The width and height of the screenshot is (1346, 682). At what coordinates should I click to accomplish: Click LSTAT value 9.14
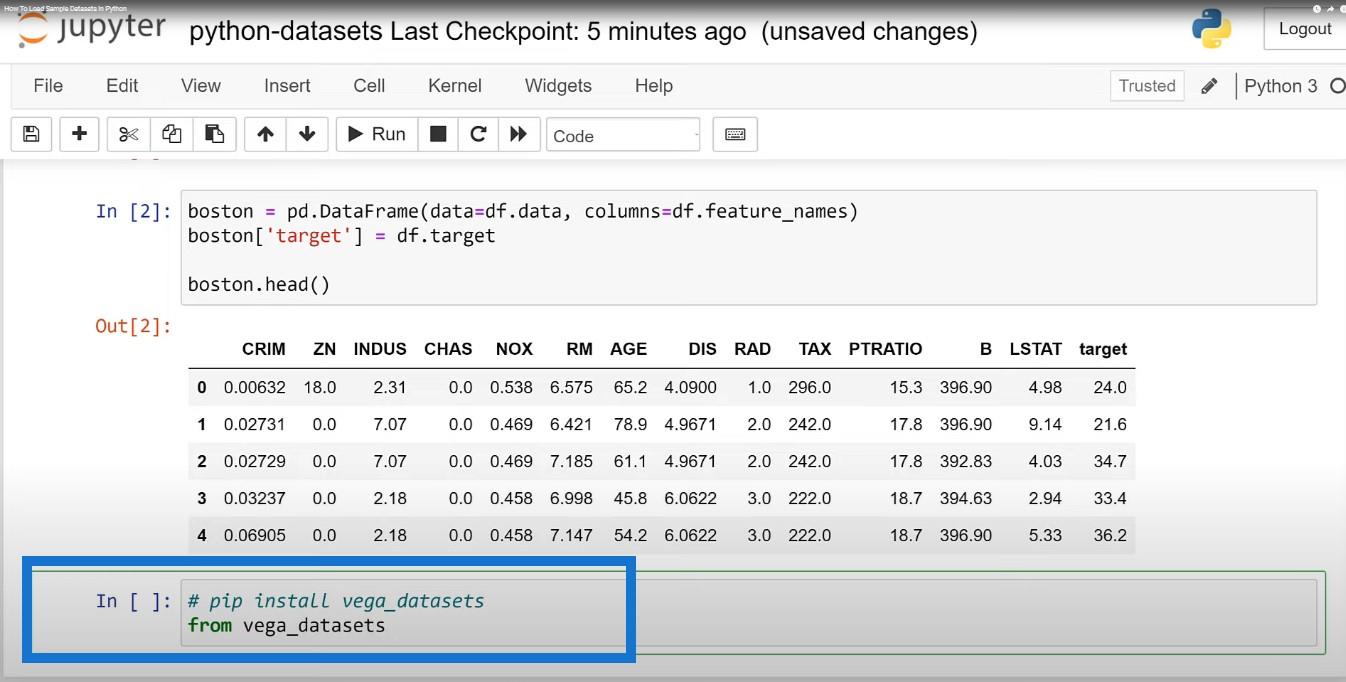coord(1045,424)
